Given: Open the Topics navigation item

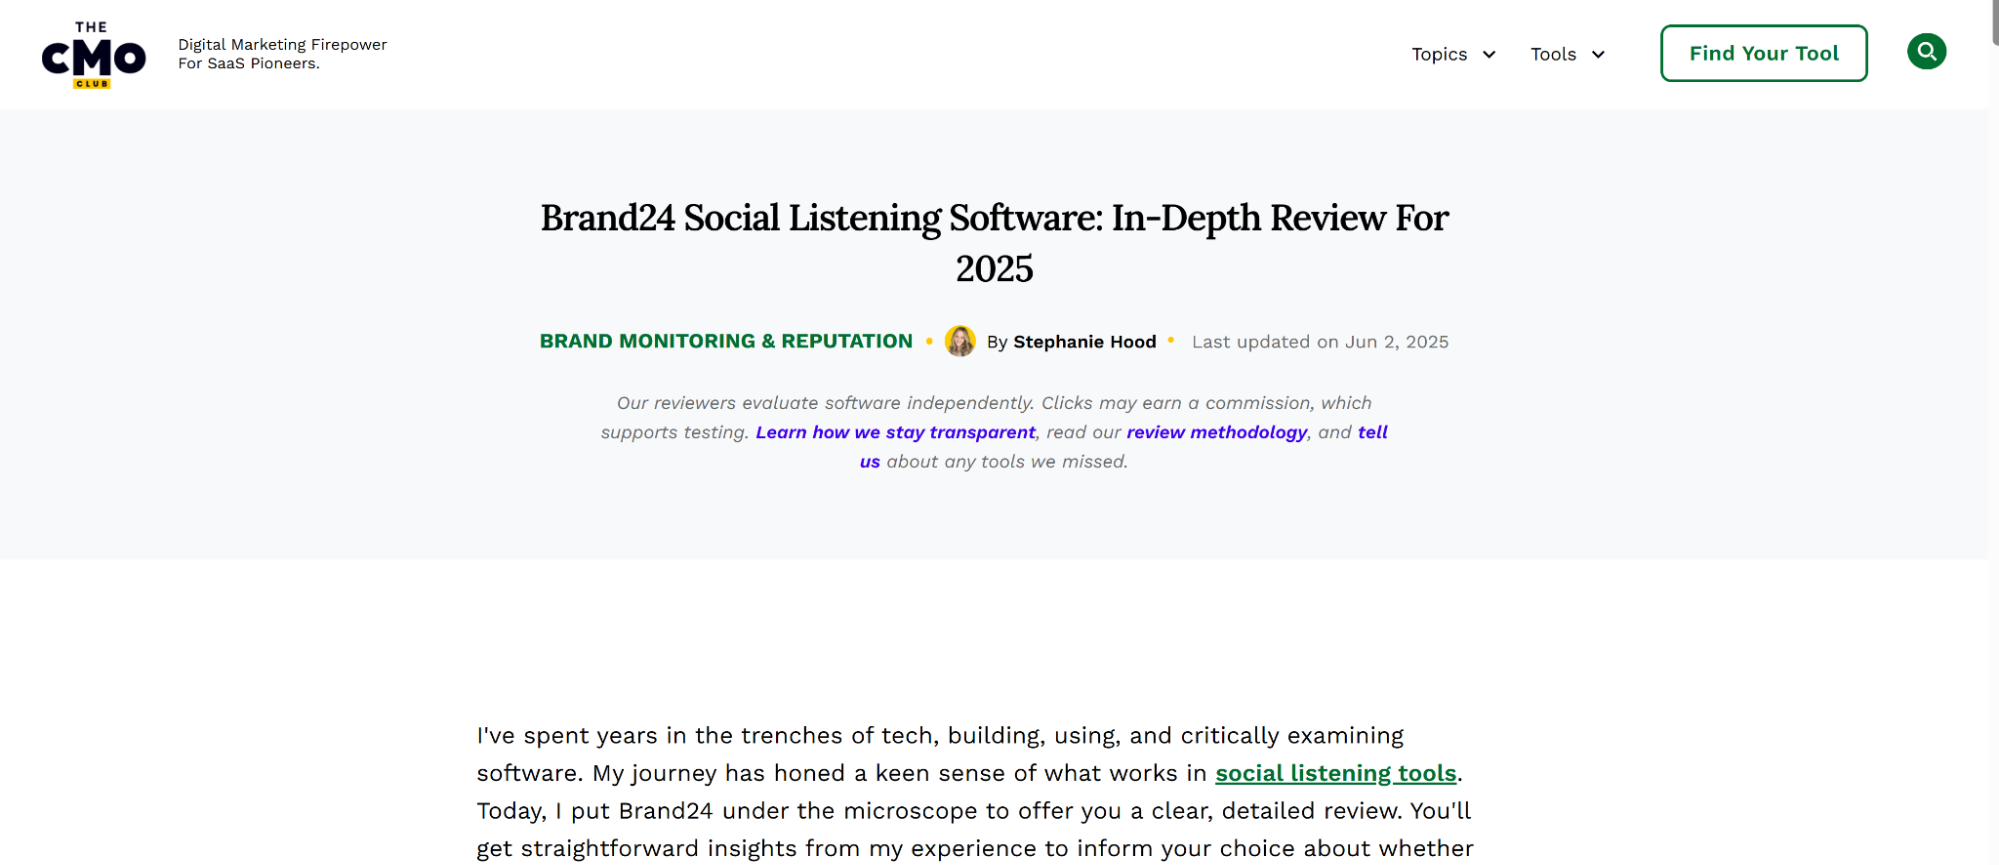Looking at the screenshot, I should (1439, 54).
